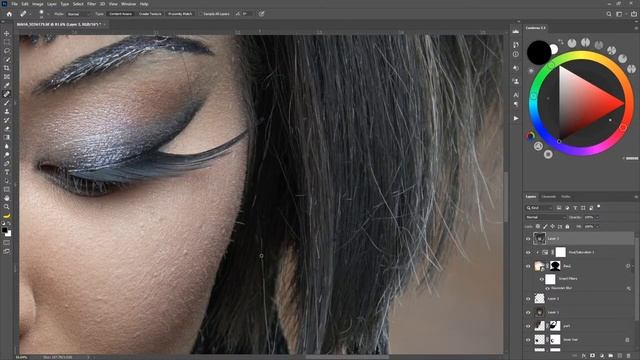The height and width of the screenshot is (360, 640).
Task: Hide the Hue/Saturation 1 layer eye
Action: pyautogui.click(x=528, y=253)
